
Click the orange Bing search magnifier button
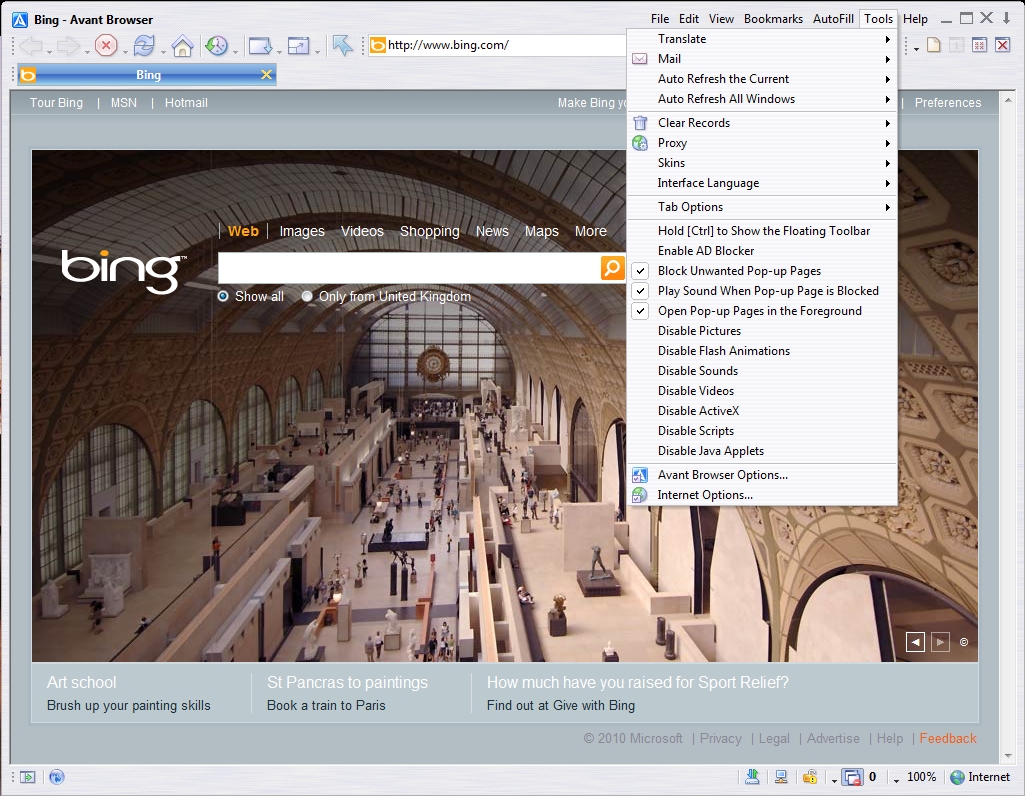point(613,268)
